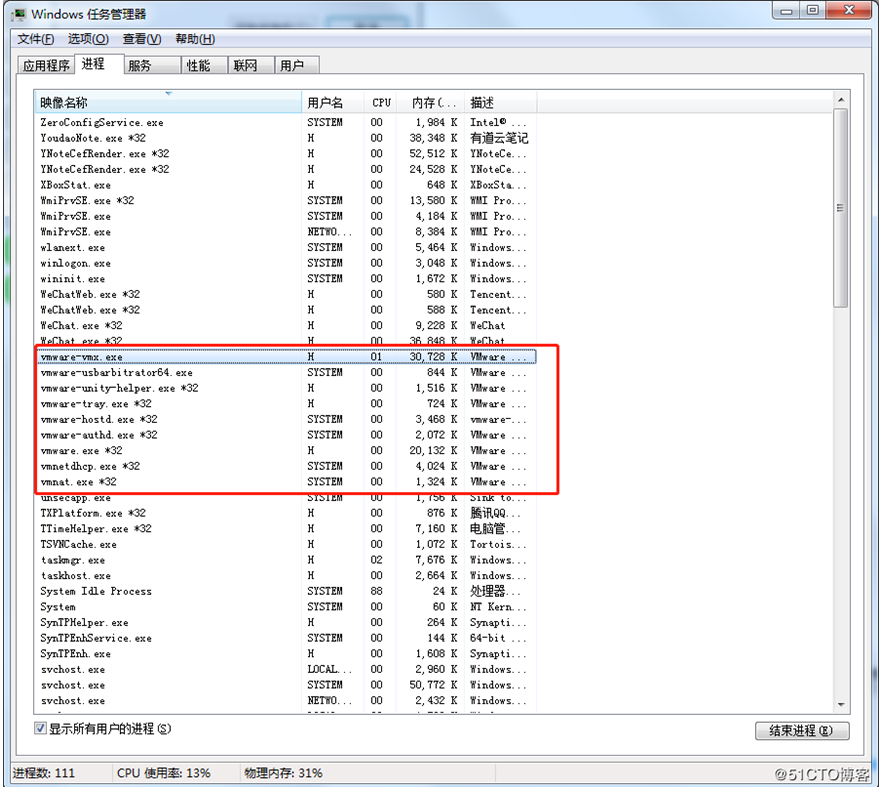This screenshot has width=881, height=787.
Task: Toggle 显示所有用户的进程 checkbox
Action: (x=41, y=729)
